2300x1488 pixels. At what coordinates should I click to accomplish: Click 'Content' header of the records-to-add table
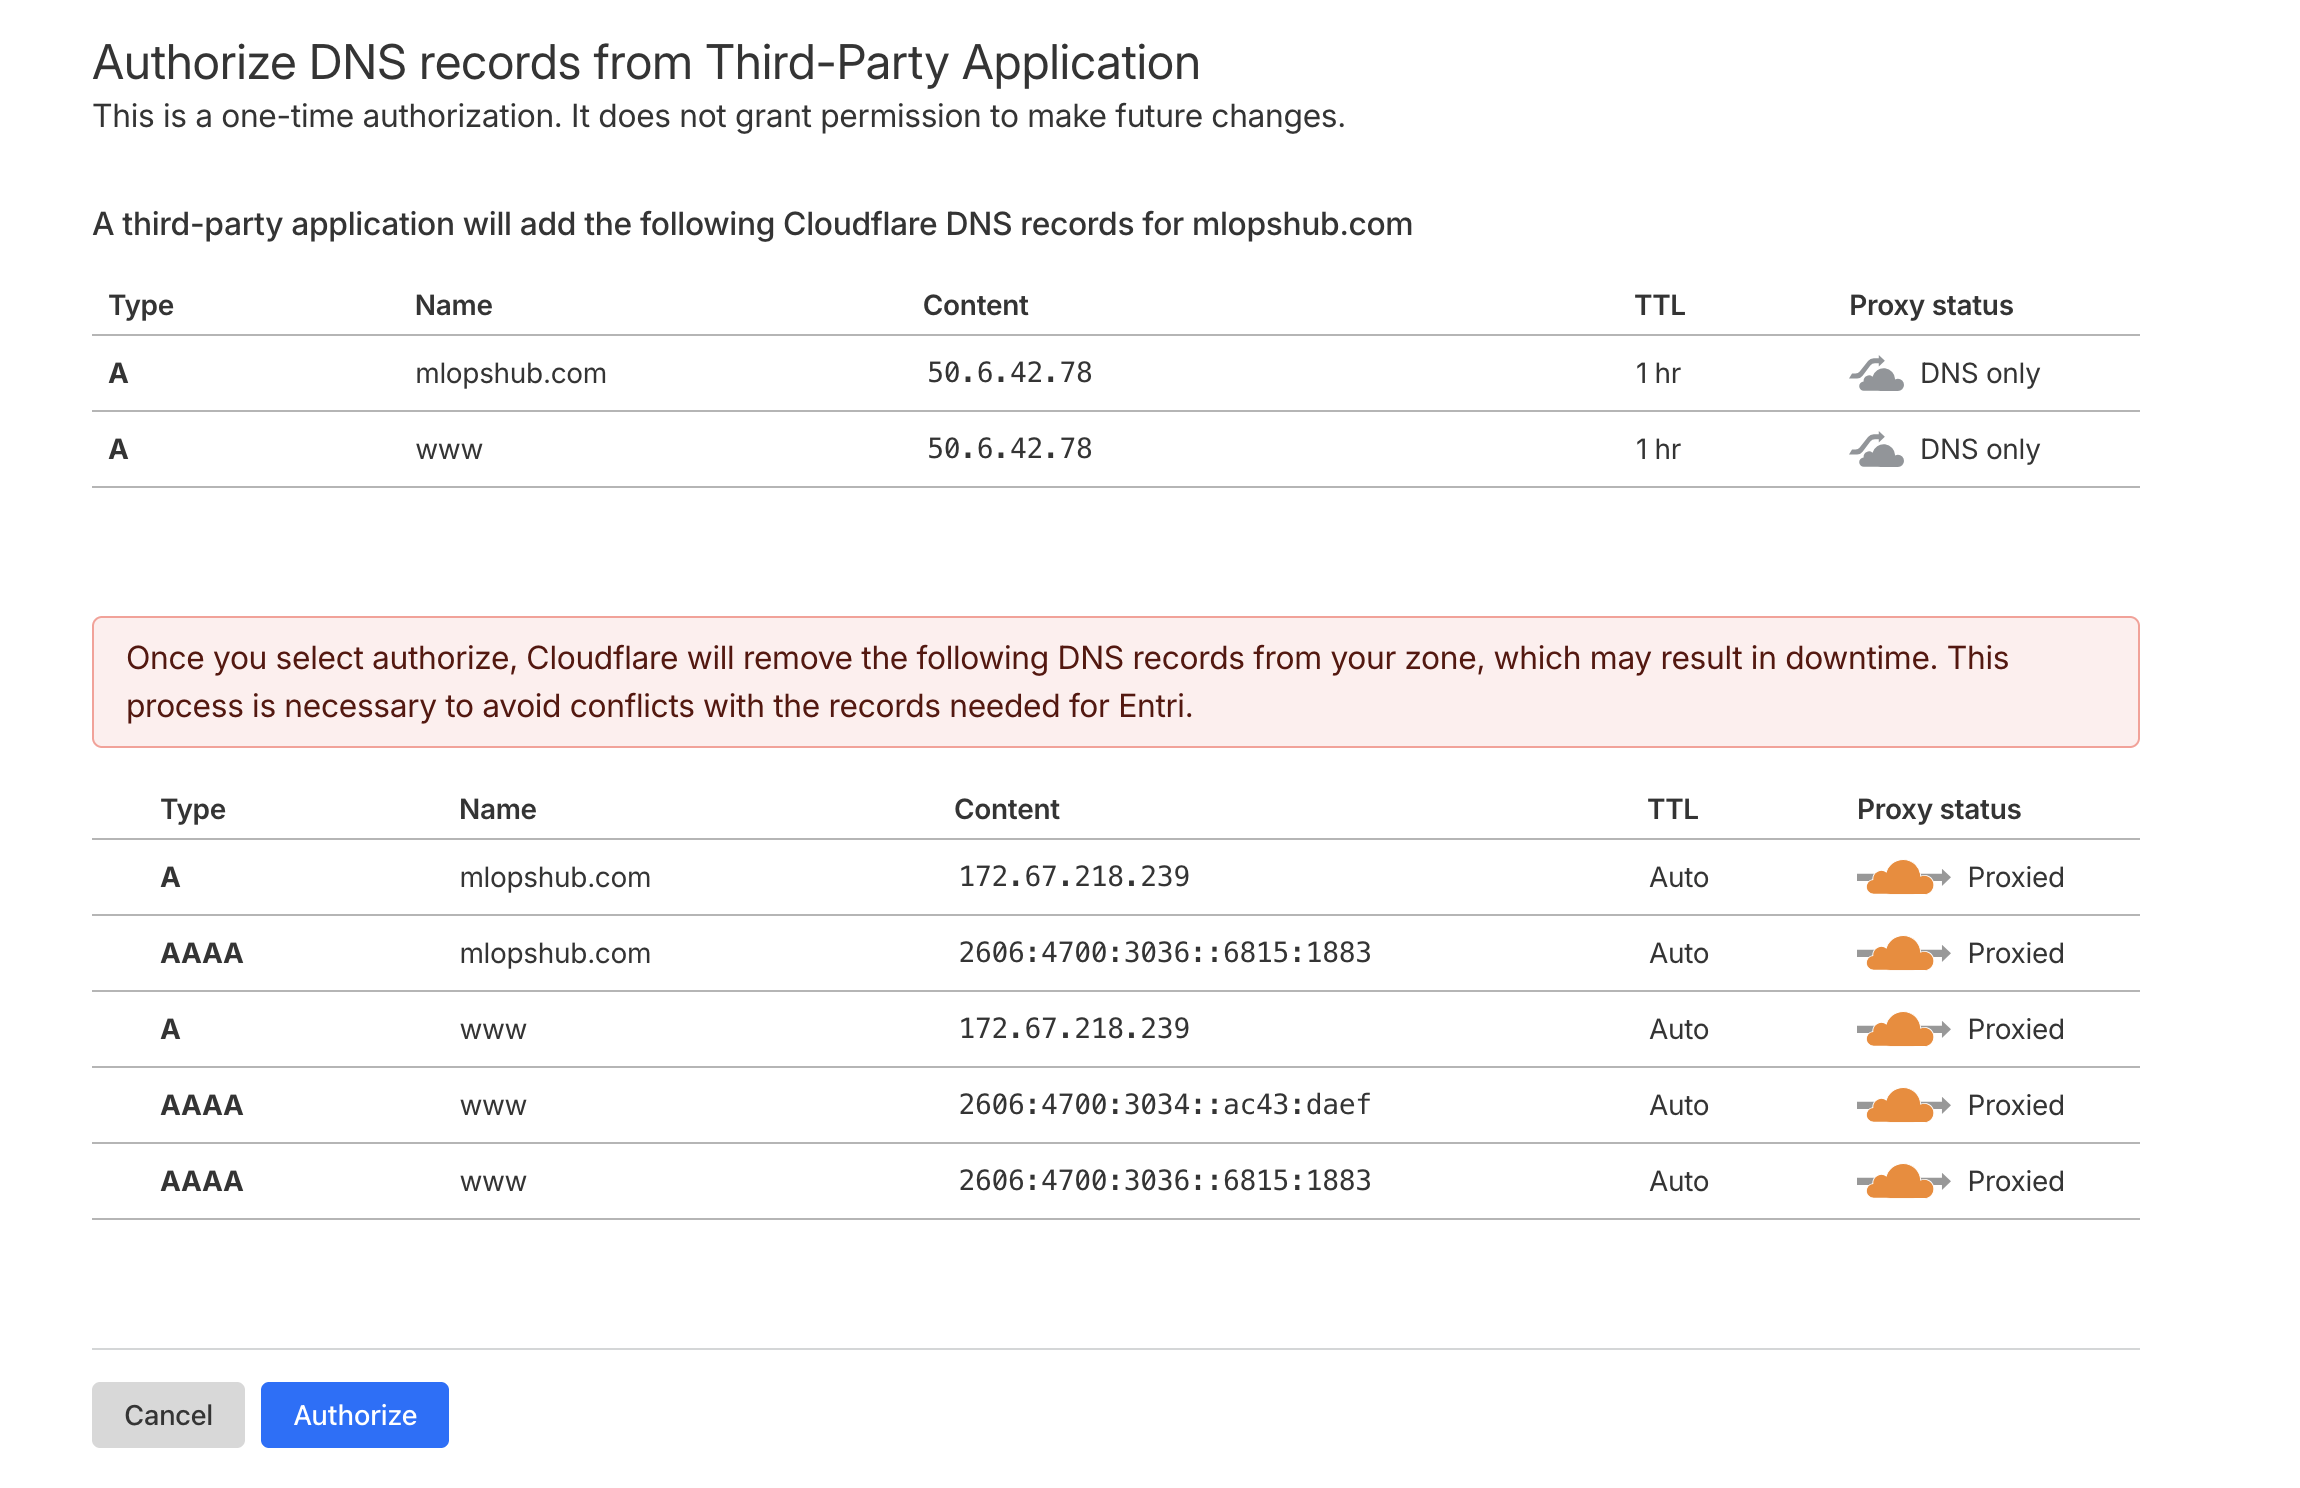tap(975, 305)
